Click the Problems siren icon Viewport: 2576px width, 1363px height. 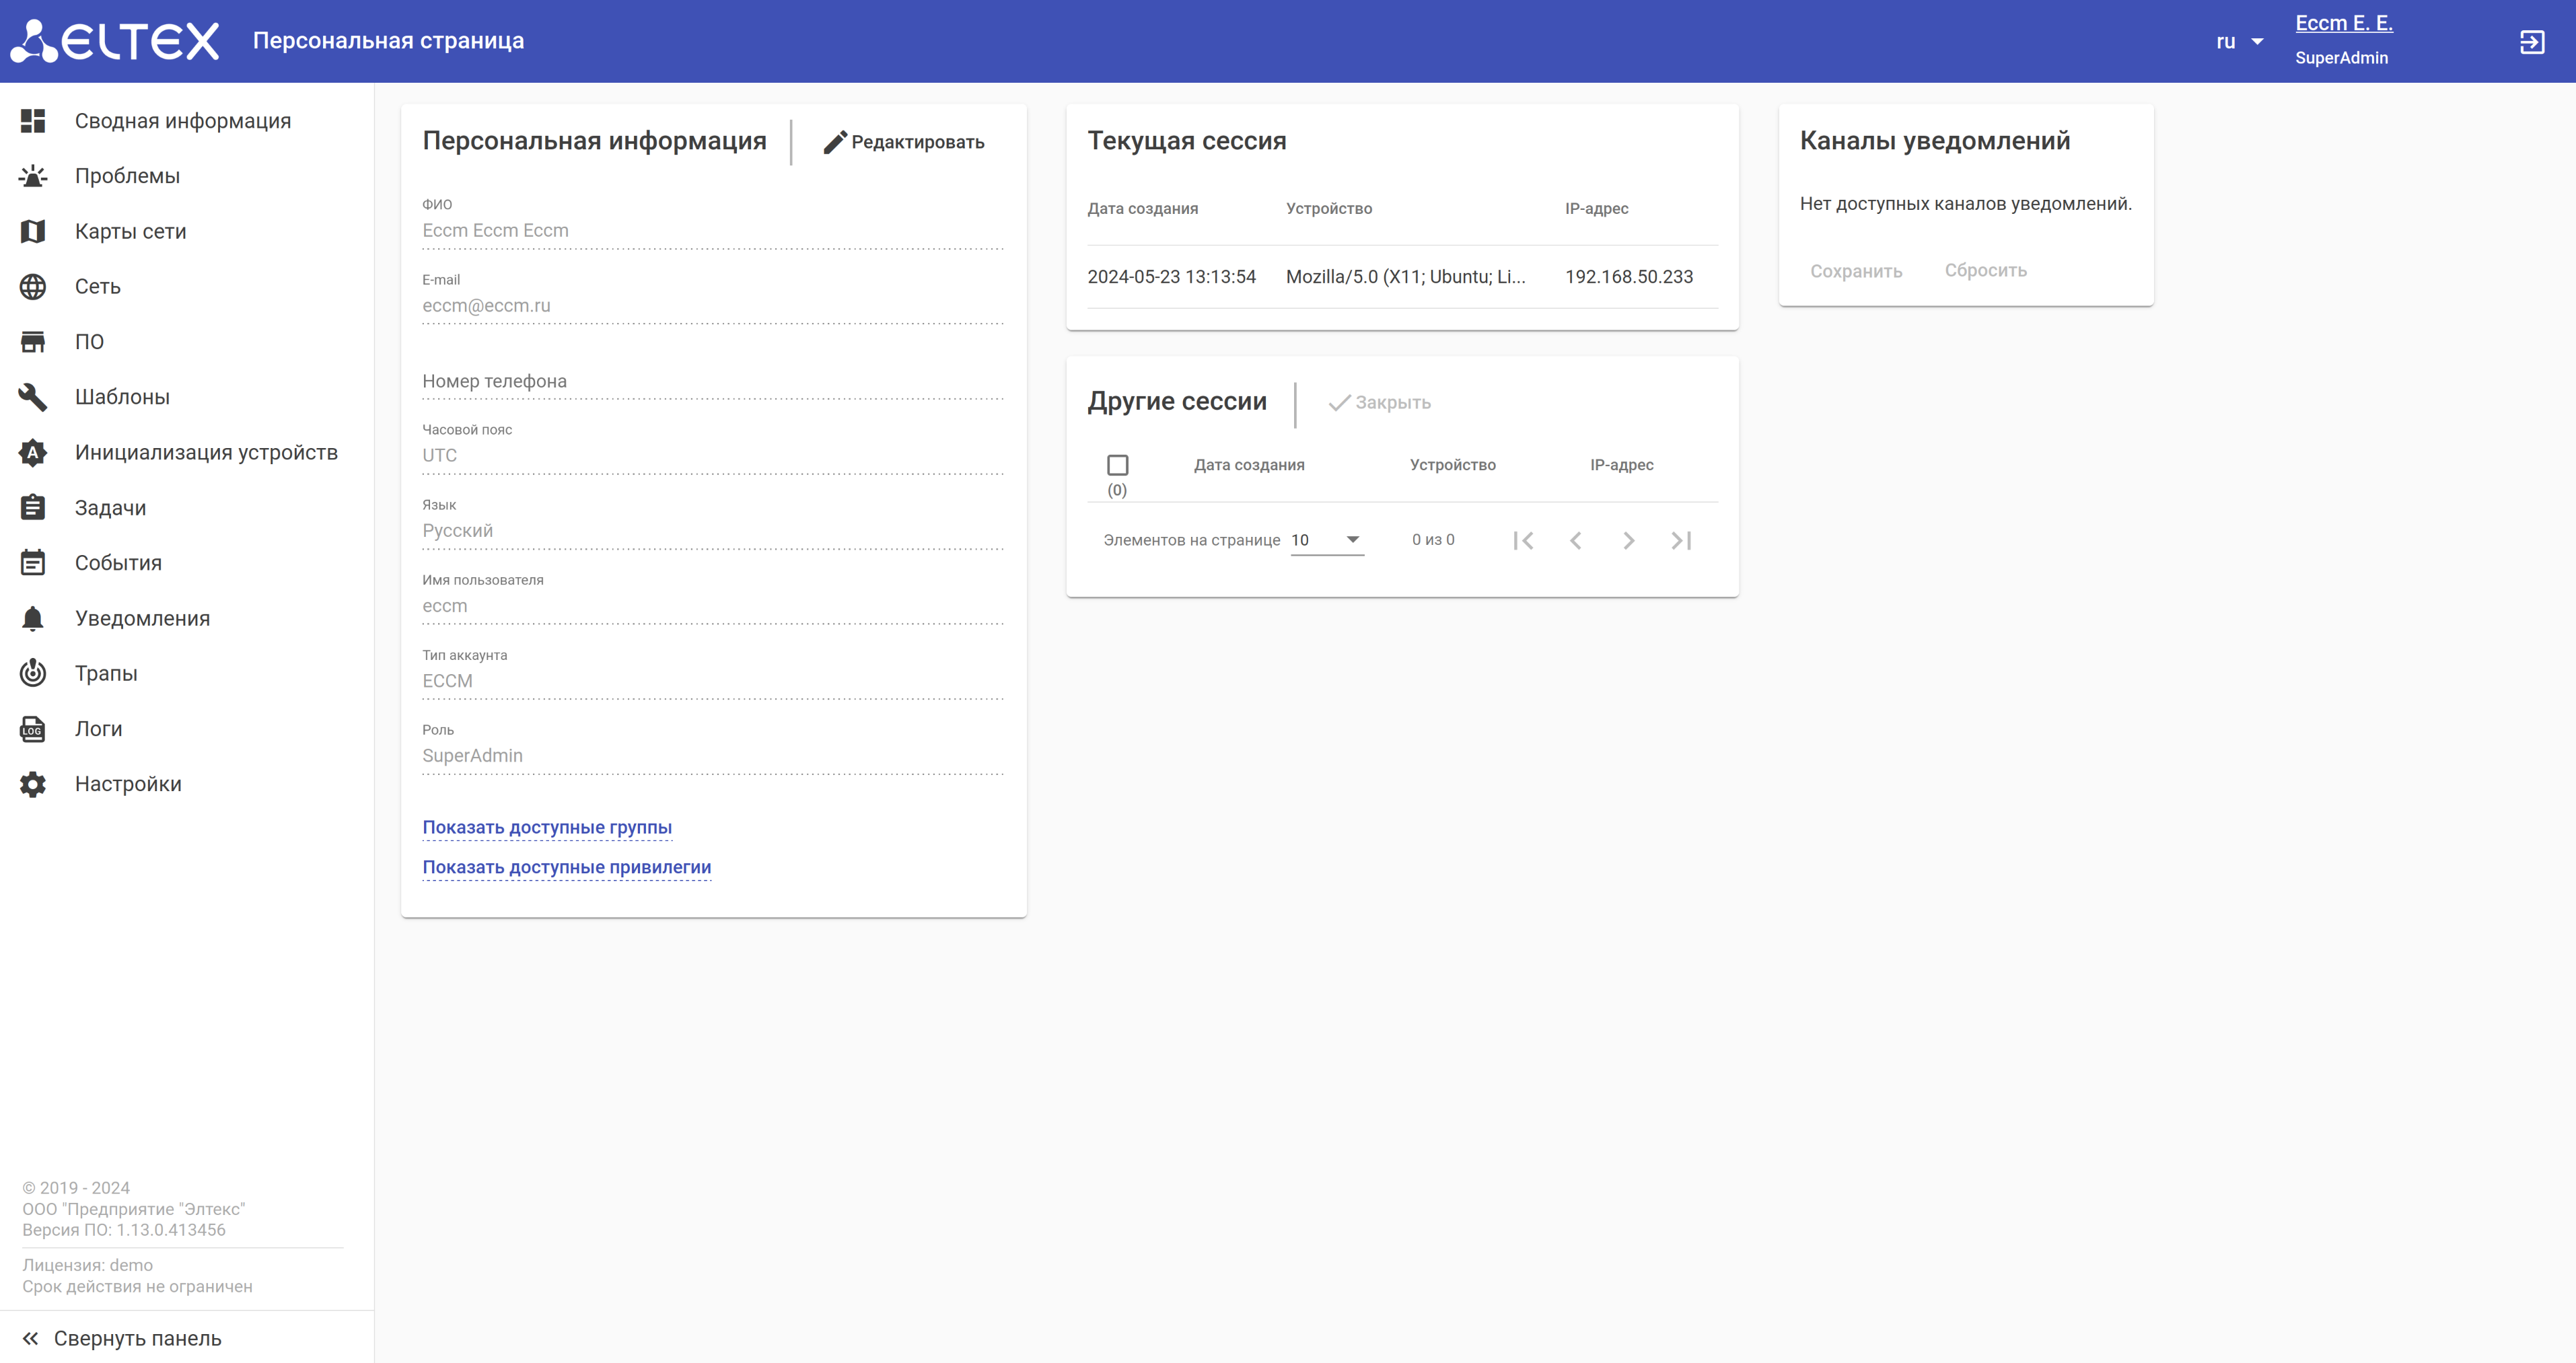point(33,176)
